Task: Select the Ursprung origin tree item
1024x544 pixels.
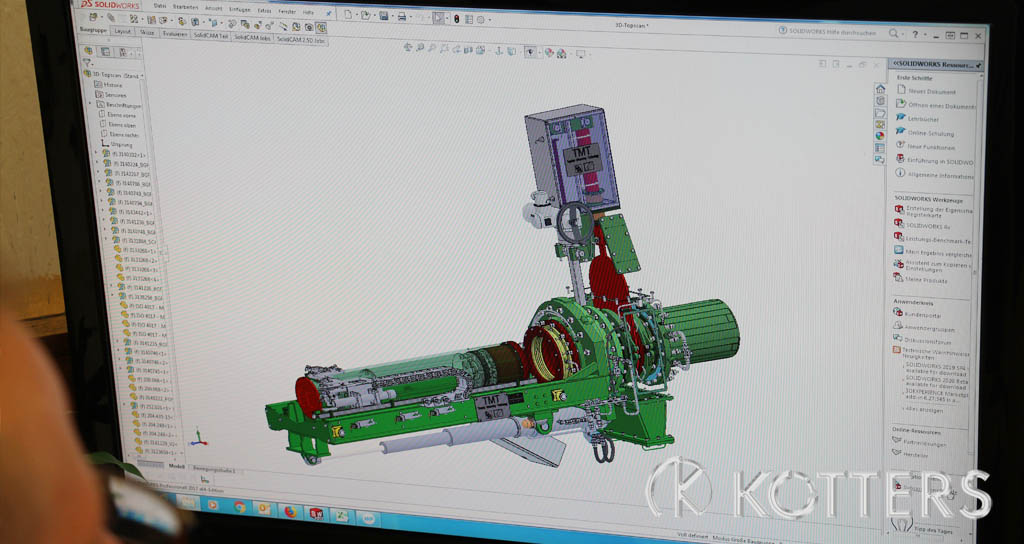Action: (121, 144)
